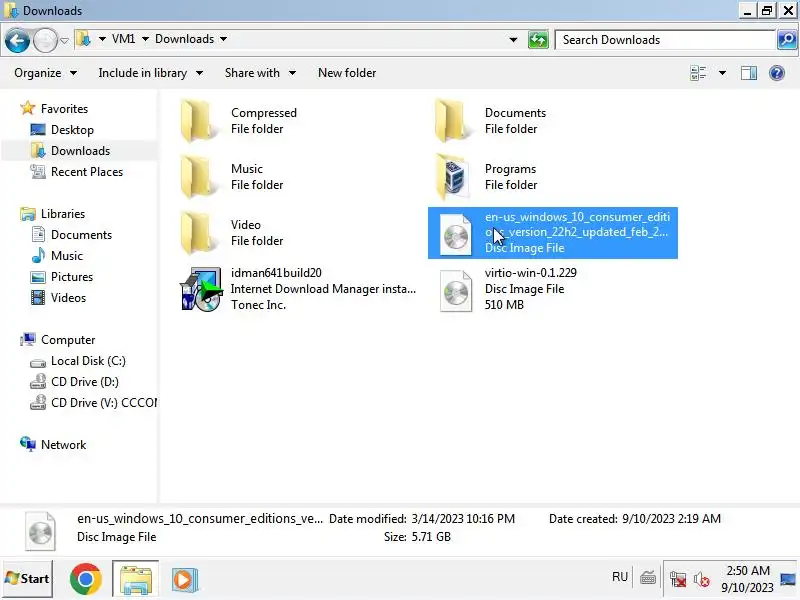Viewport: 800px width, 600px height.
Task: Click the Show desktop monitor icon
Action: [x=788, y=580]
